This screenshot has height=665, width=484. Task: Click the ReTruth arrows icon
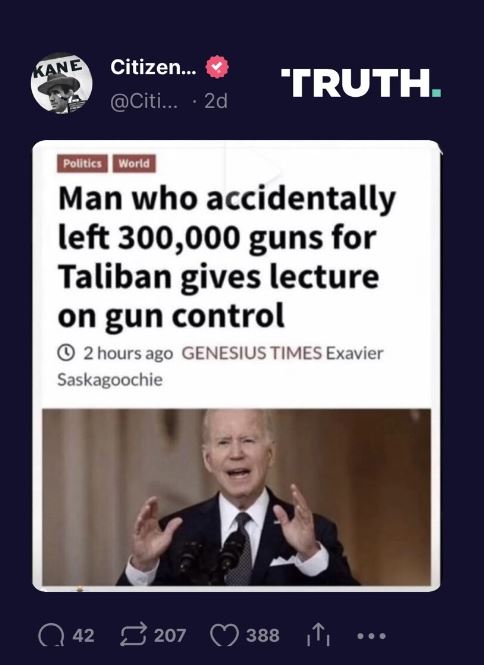tap(134, 635)
